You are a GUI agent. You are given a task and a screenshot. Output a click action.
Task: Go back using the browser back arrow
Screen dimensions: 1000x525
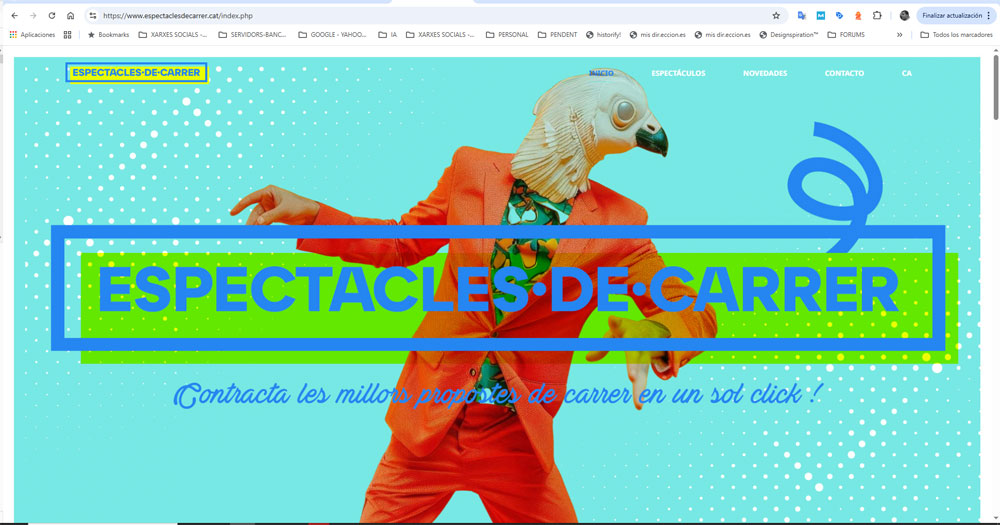click(14, 16)
